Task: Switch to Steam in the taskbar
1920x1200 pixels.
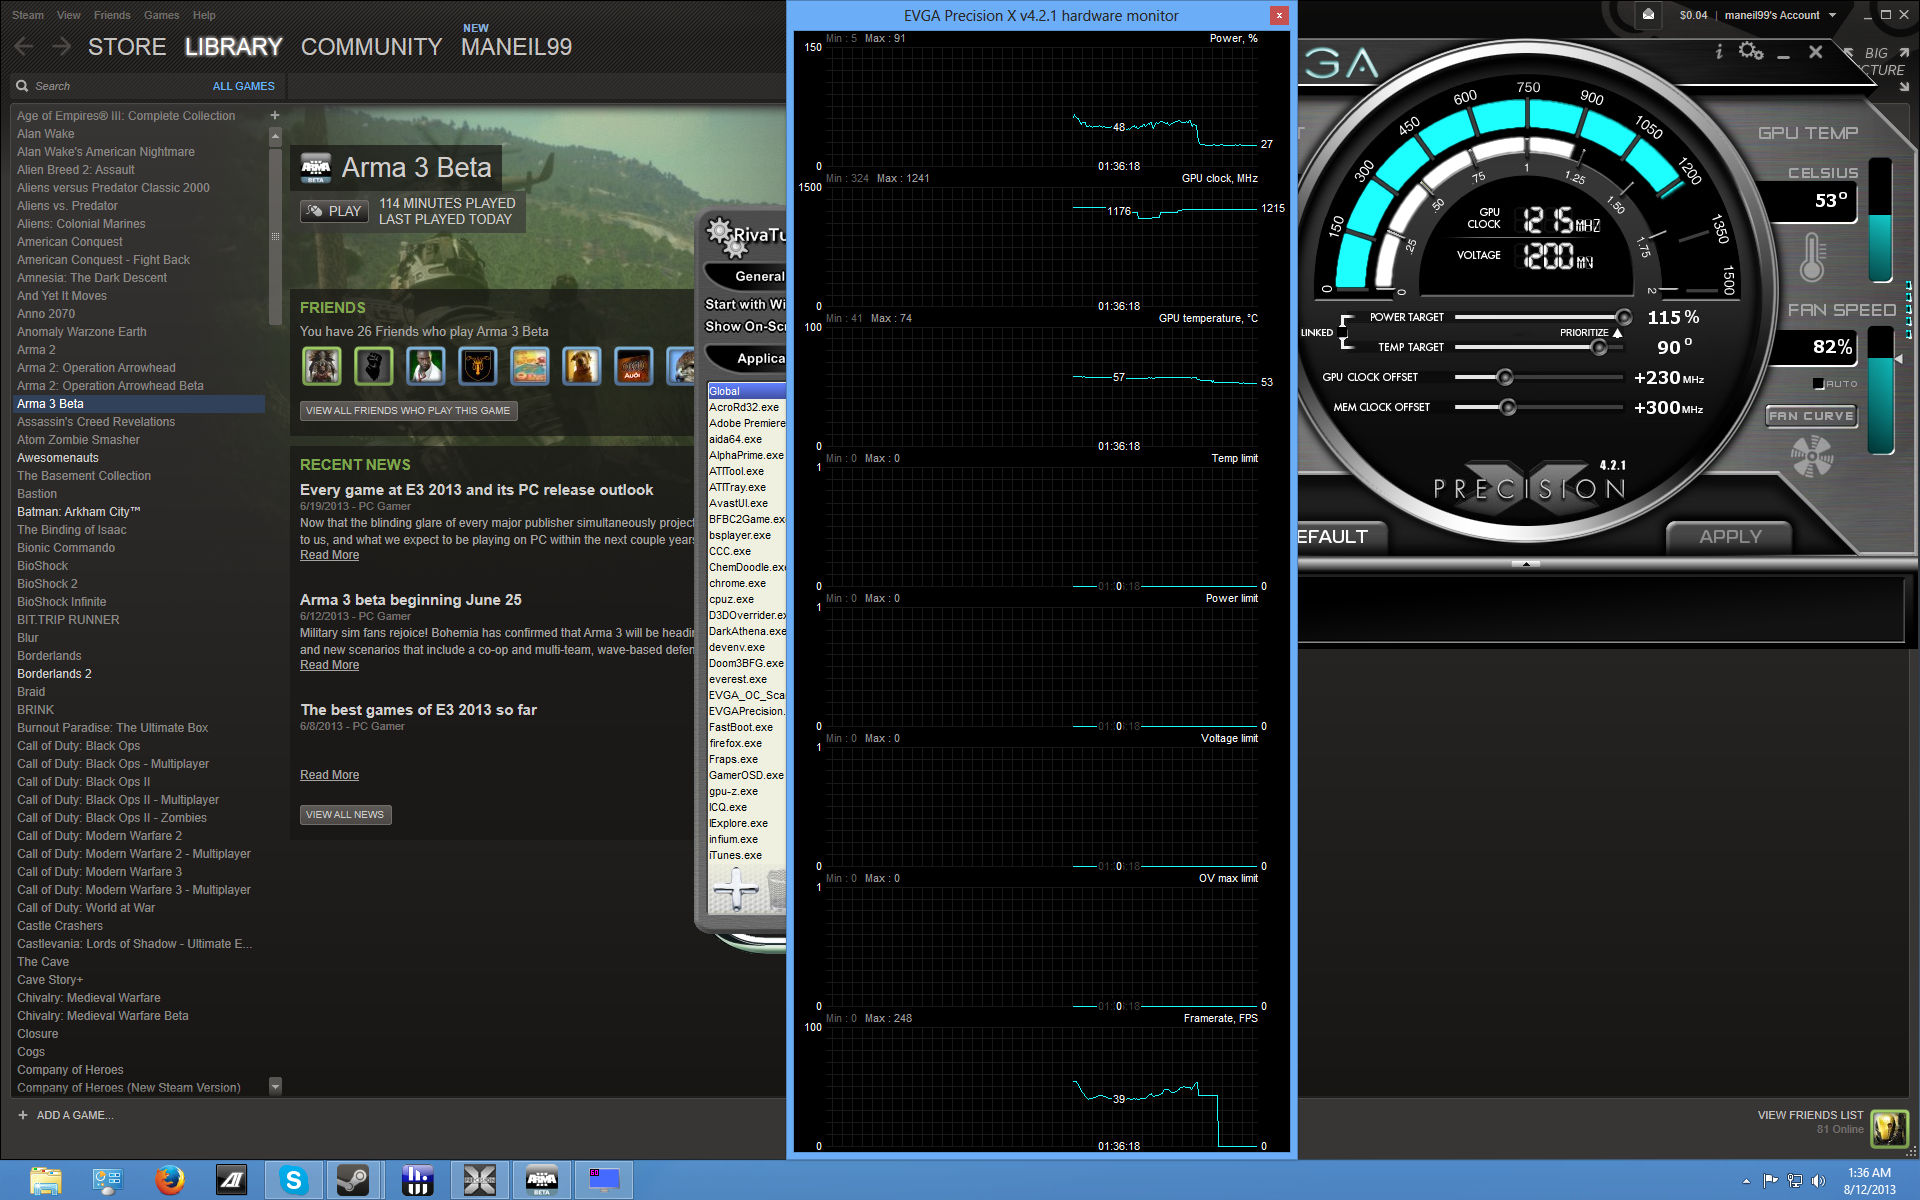Action: pos(354,1180)
